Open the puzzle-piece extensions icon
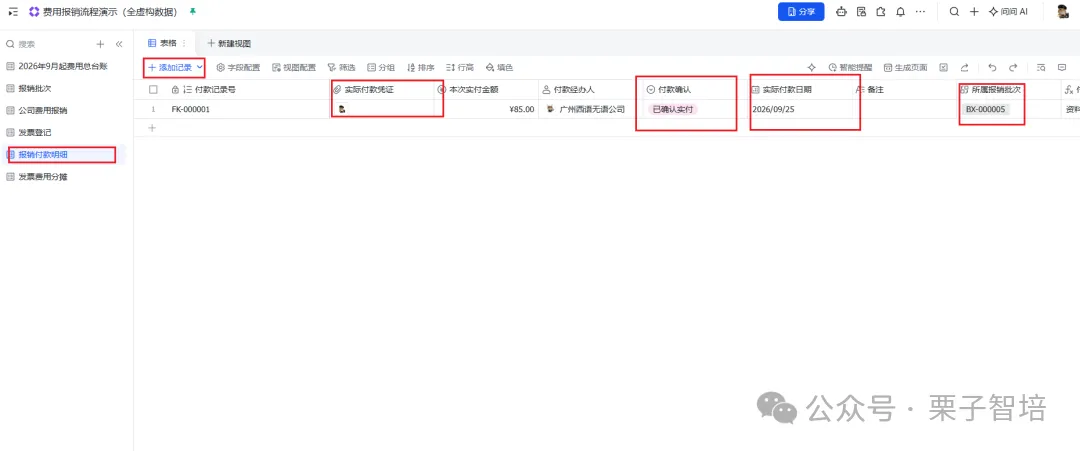Screen dimensions: 1080x451 tap(880, 12)
